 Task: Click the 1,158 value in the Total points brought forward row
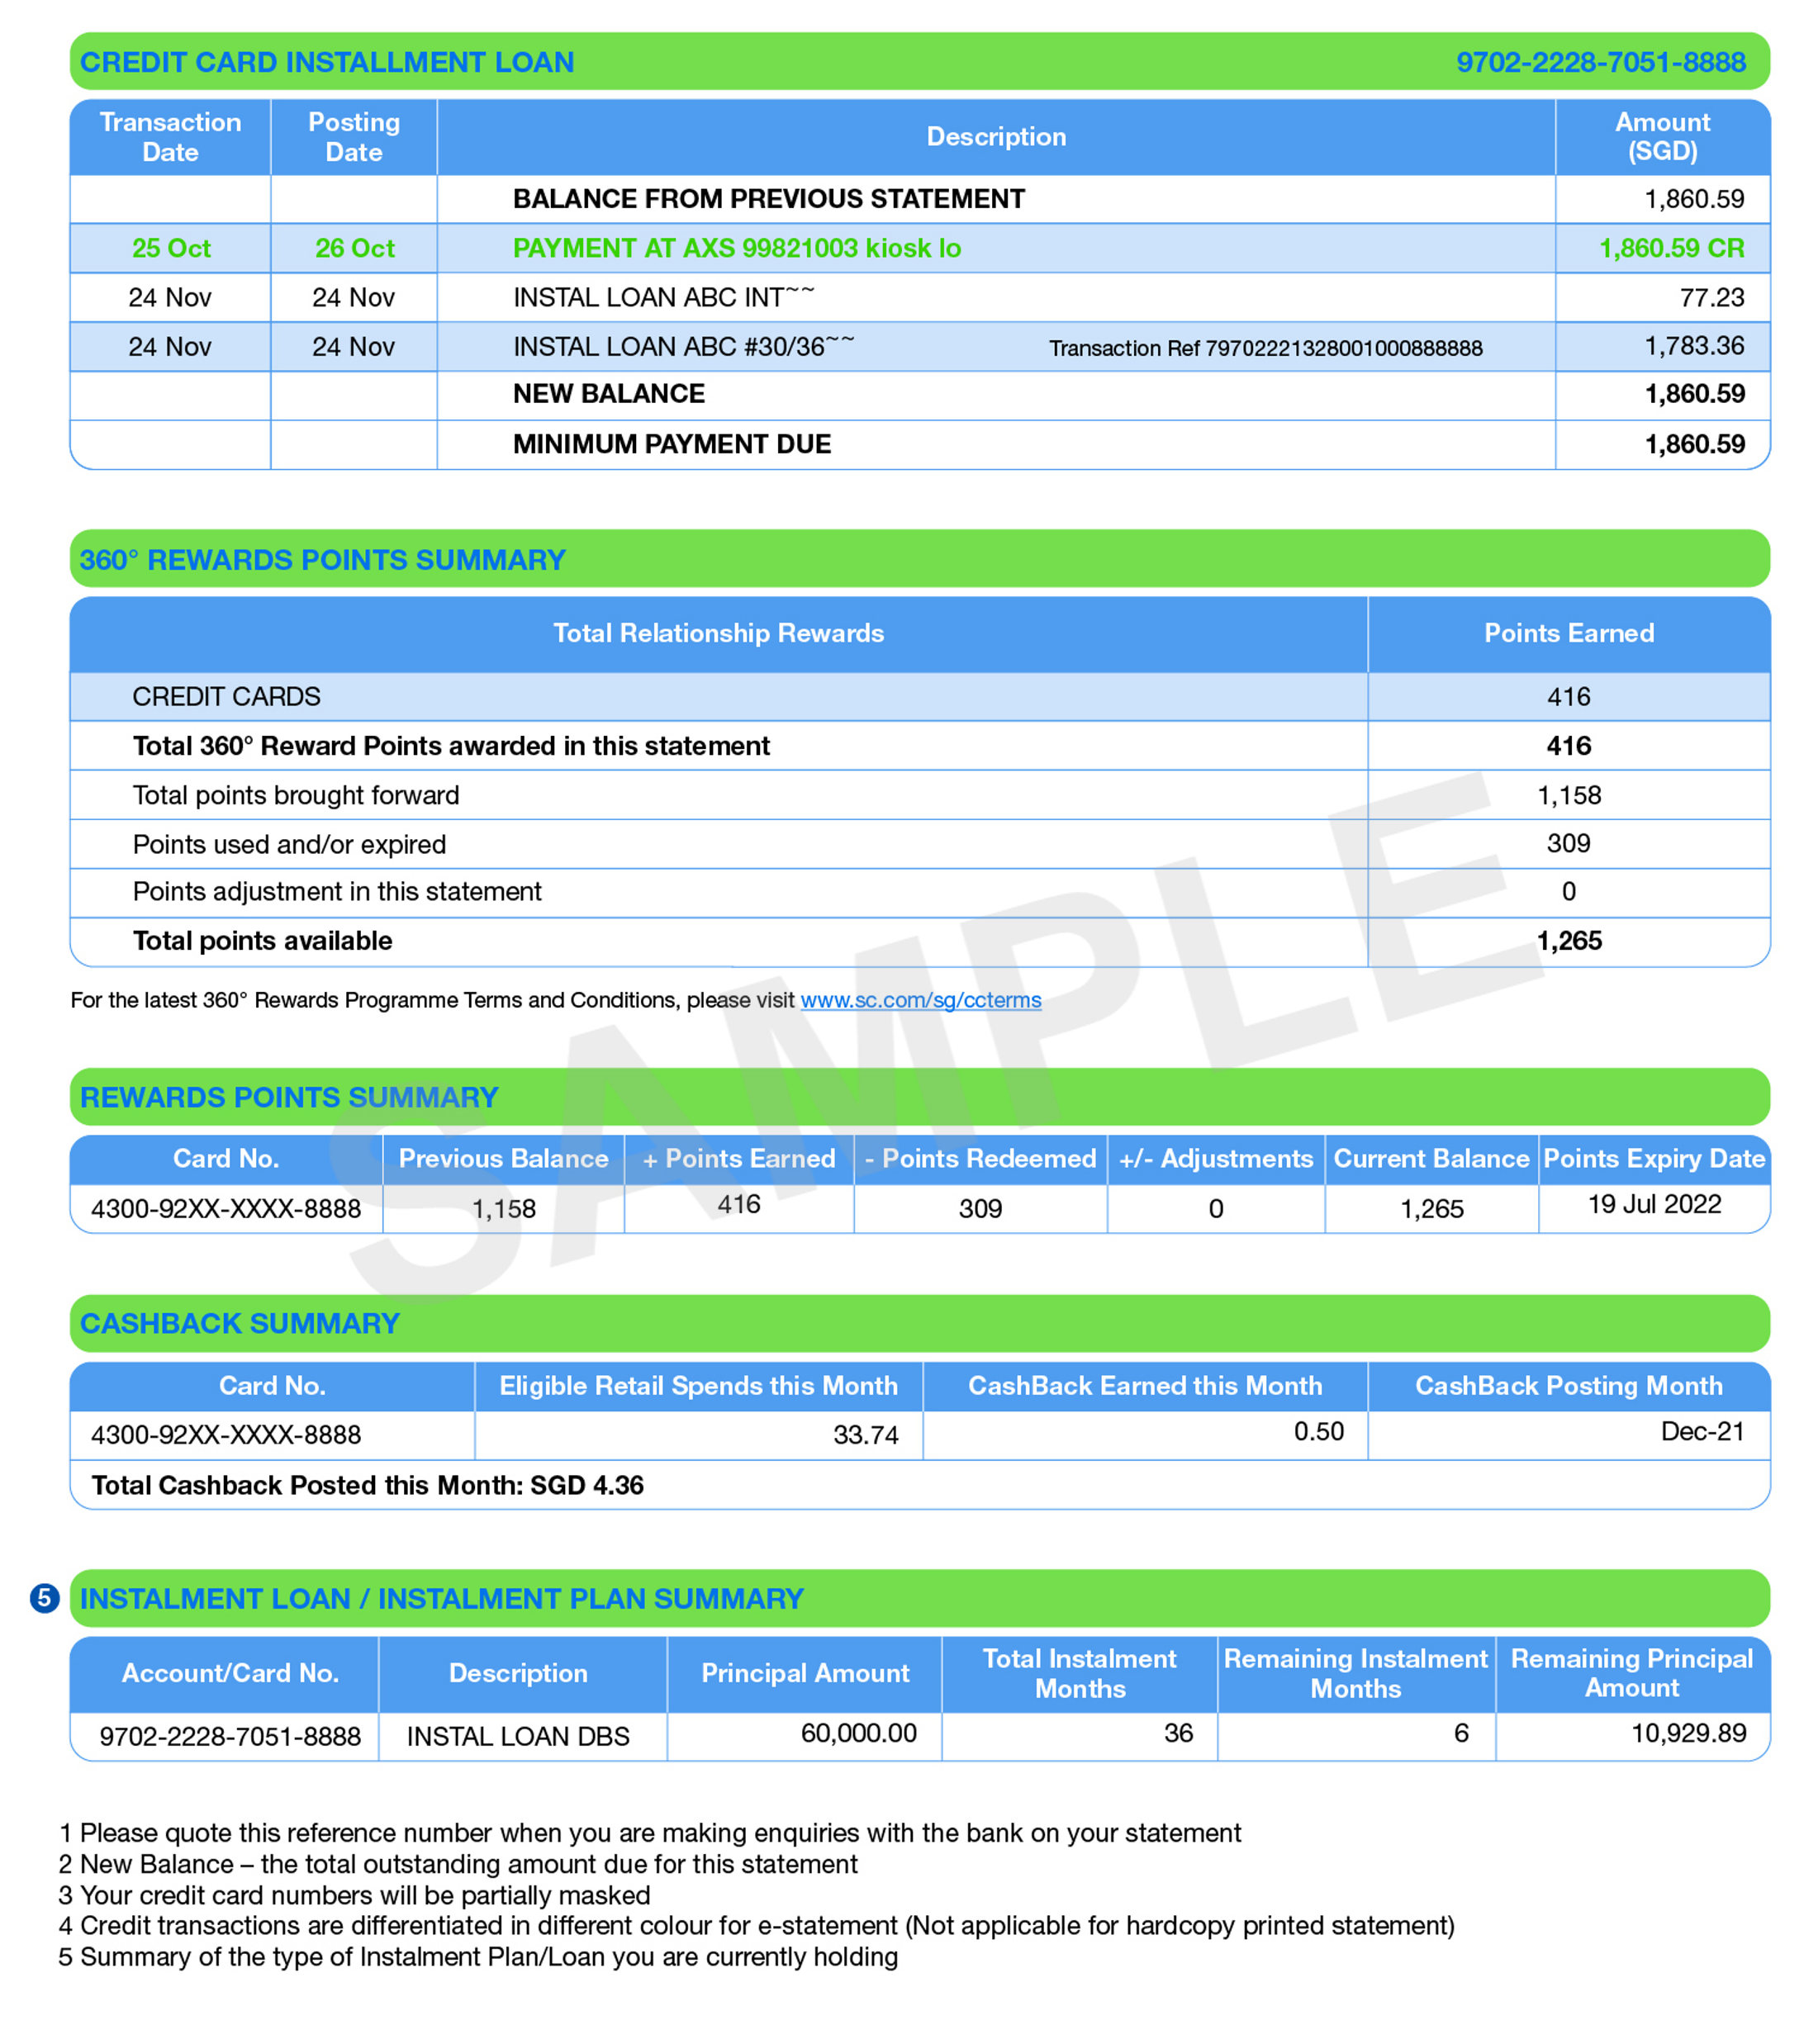[1568, 795]
